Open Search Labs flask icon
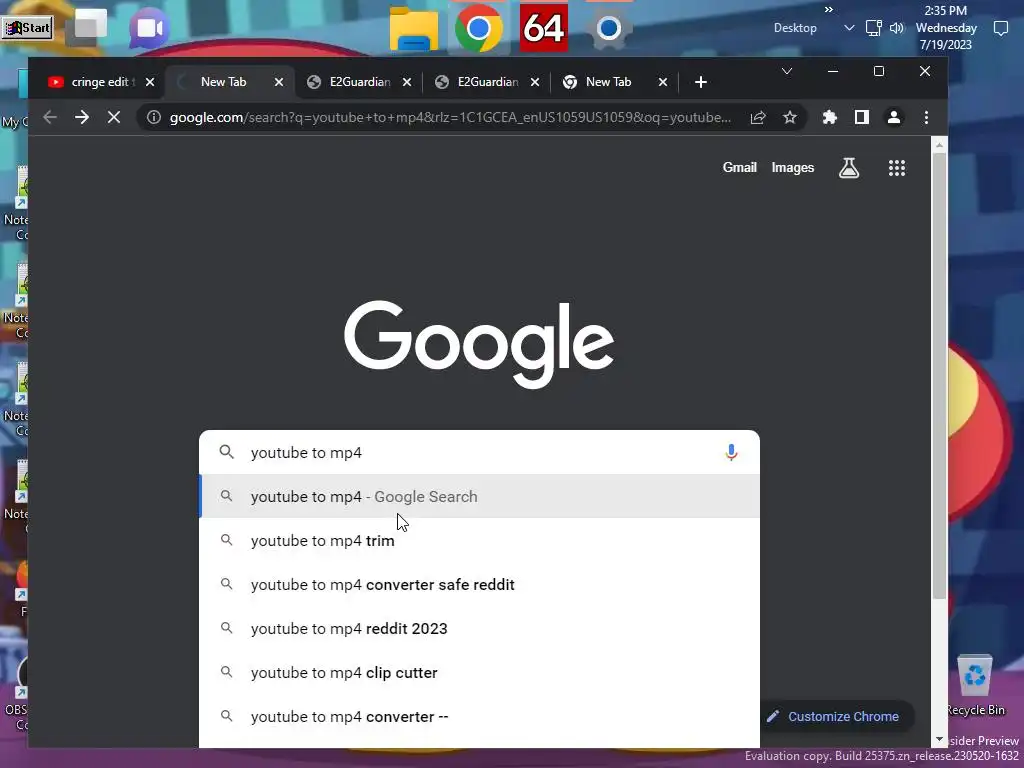This screenshot has height=768, width=1024. click(x=848, y=168)
